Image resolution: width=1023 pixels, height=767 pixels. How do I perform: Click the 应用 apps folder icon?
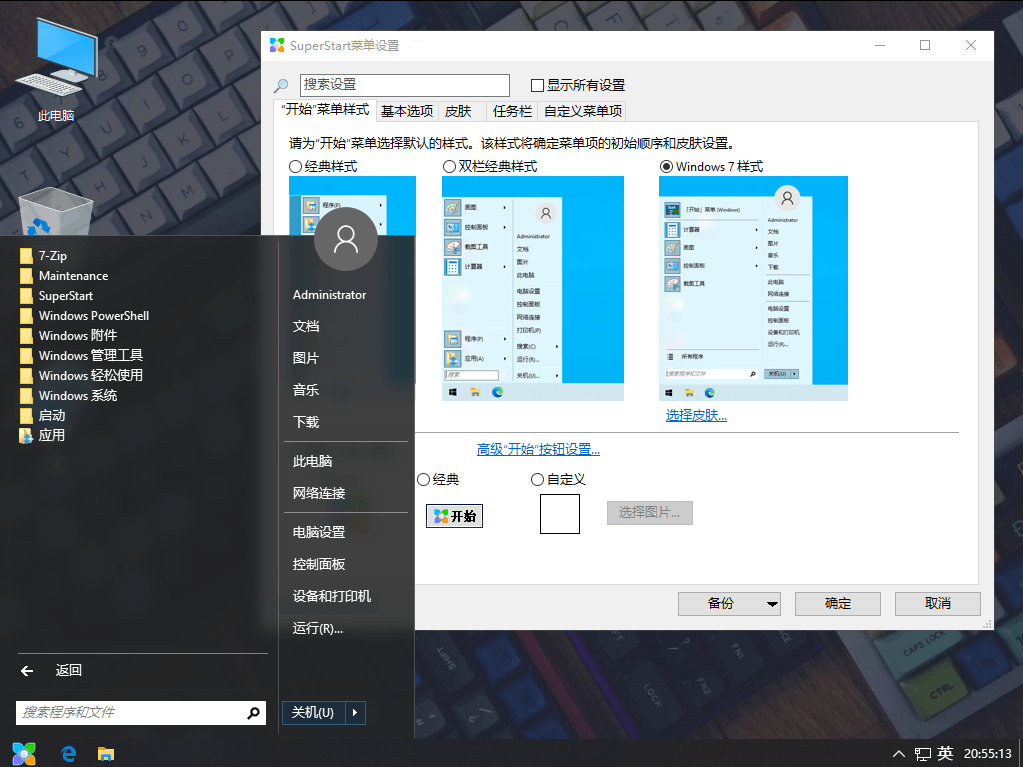tap(26, 436)
